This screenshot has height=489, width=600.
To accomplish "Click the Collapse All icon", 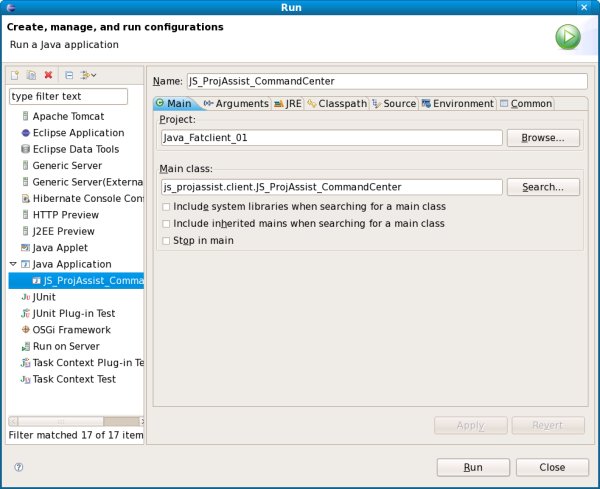I will [x=69, y=75].
